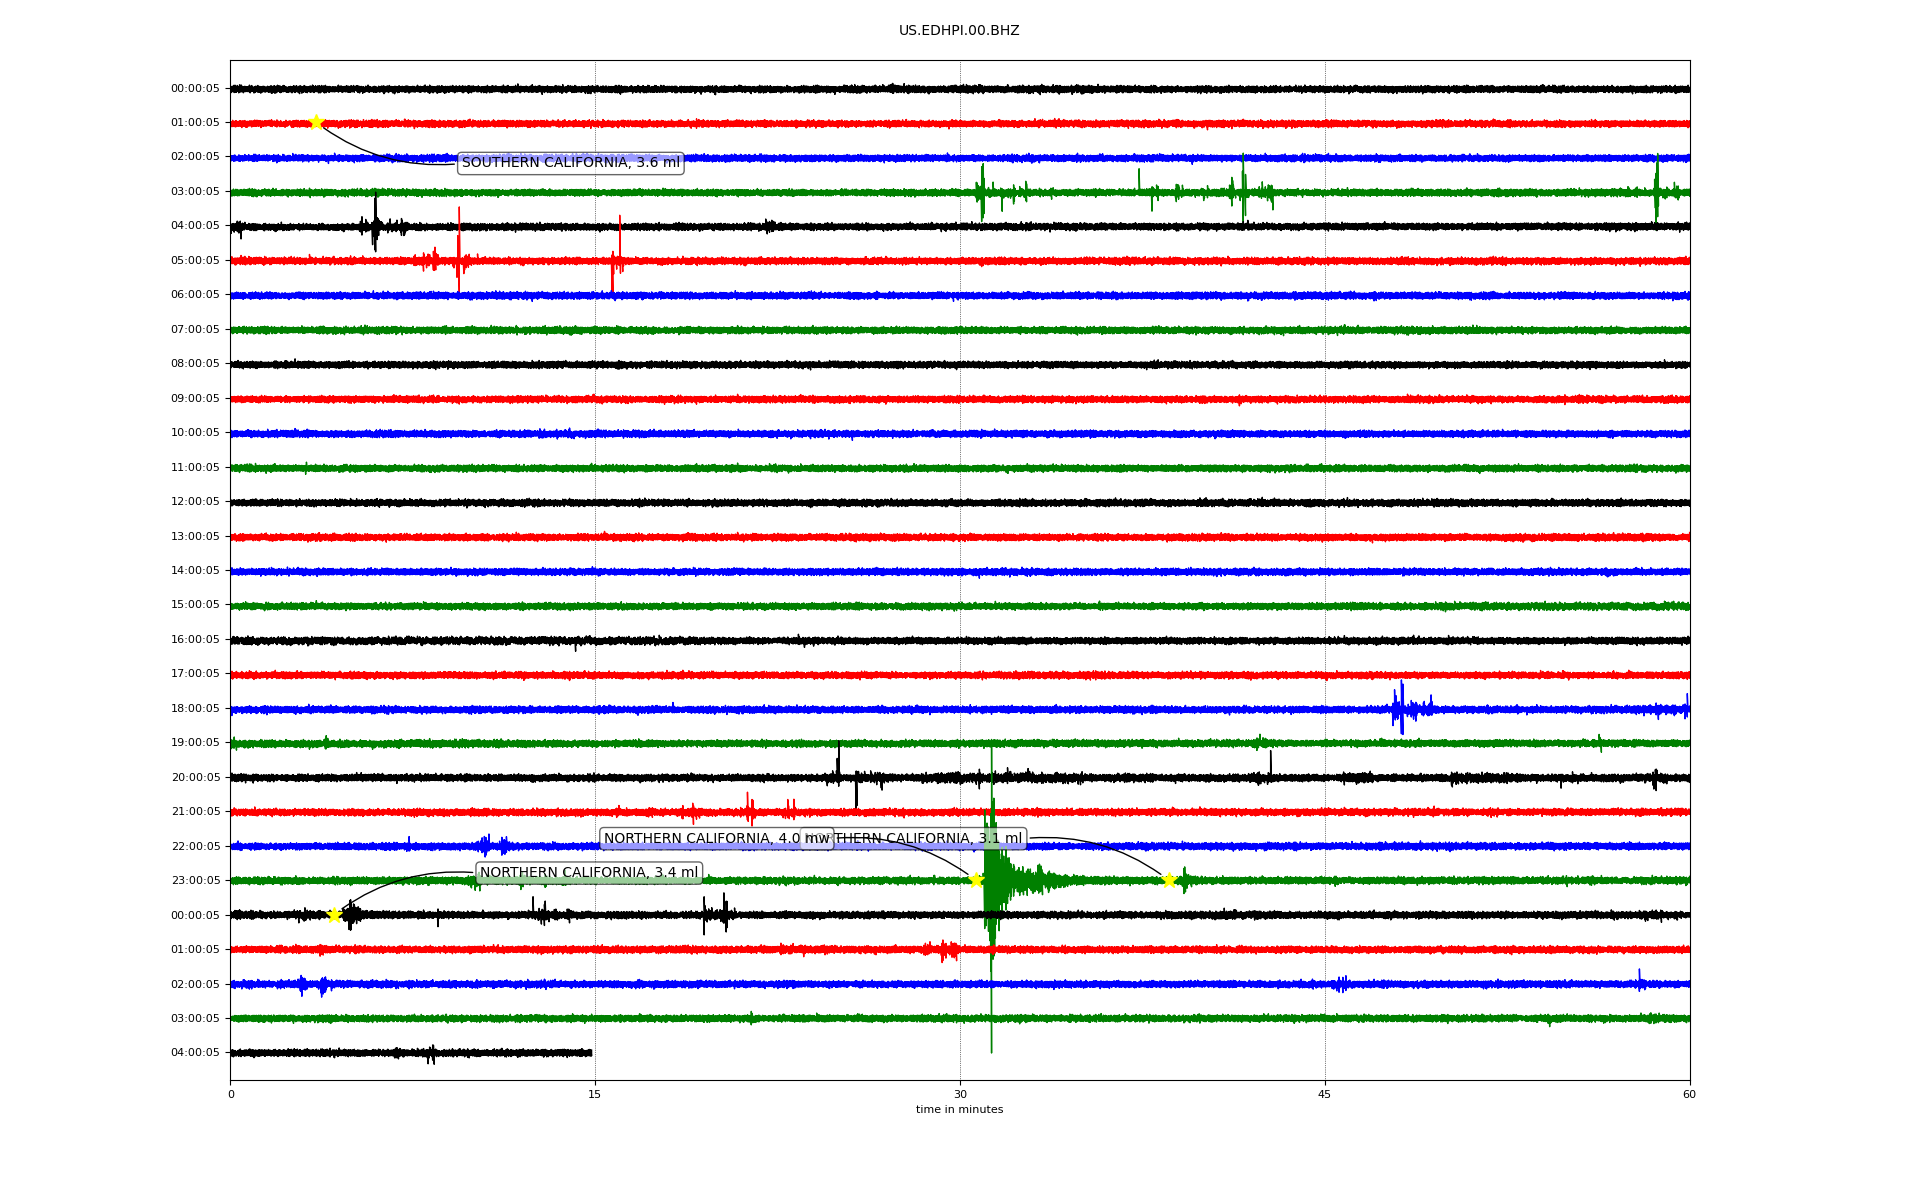Click the plot title US.EDHPI.00.BHZ

(x=958, y=31)
